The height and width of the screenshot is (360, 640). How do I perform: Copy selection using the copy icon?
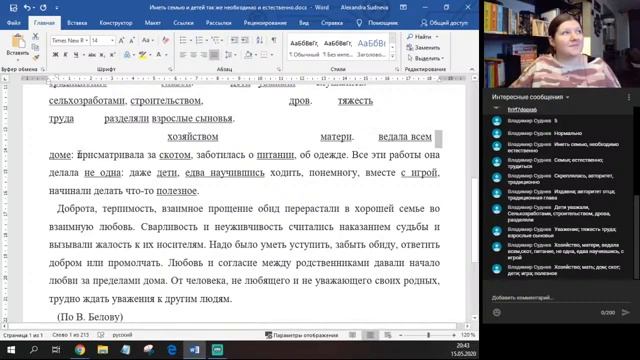point(36,47)
